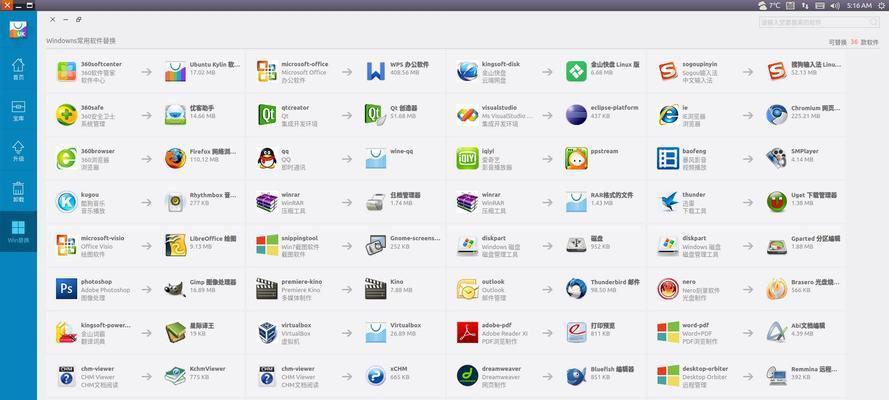
Task: Open the Bluefish 编辑器 icon
Action: pos(576,376)
